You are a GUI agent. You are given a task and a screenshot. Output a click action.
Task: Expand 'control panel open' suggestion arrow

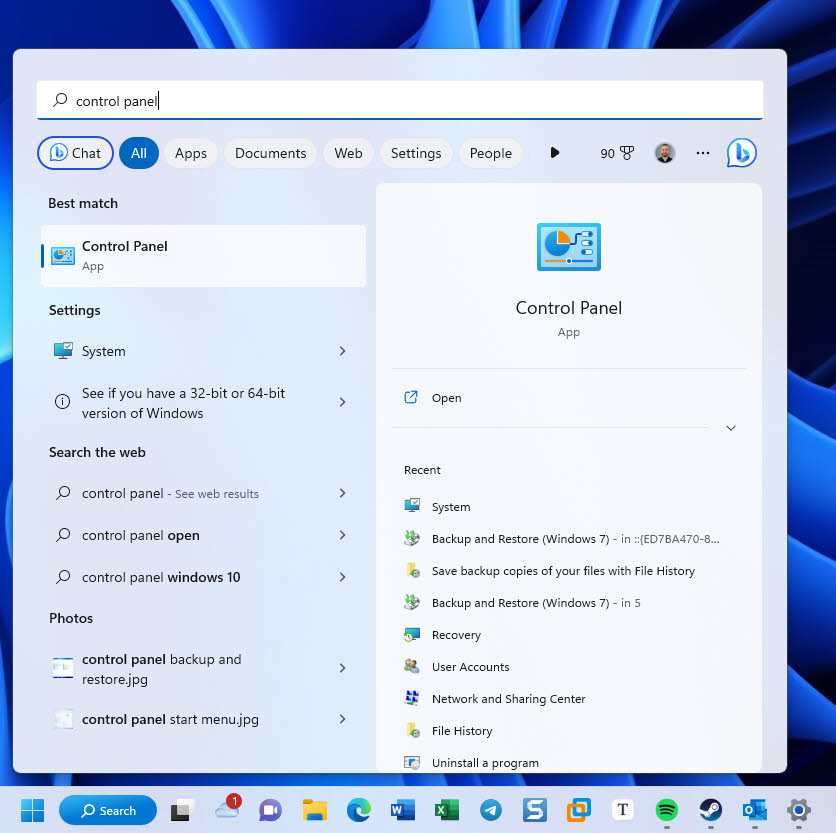[x=342, y=535]
